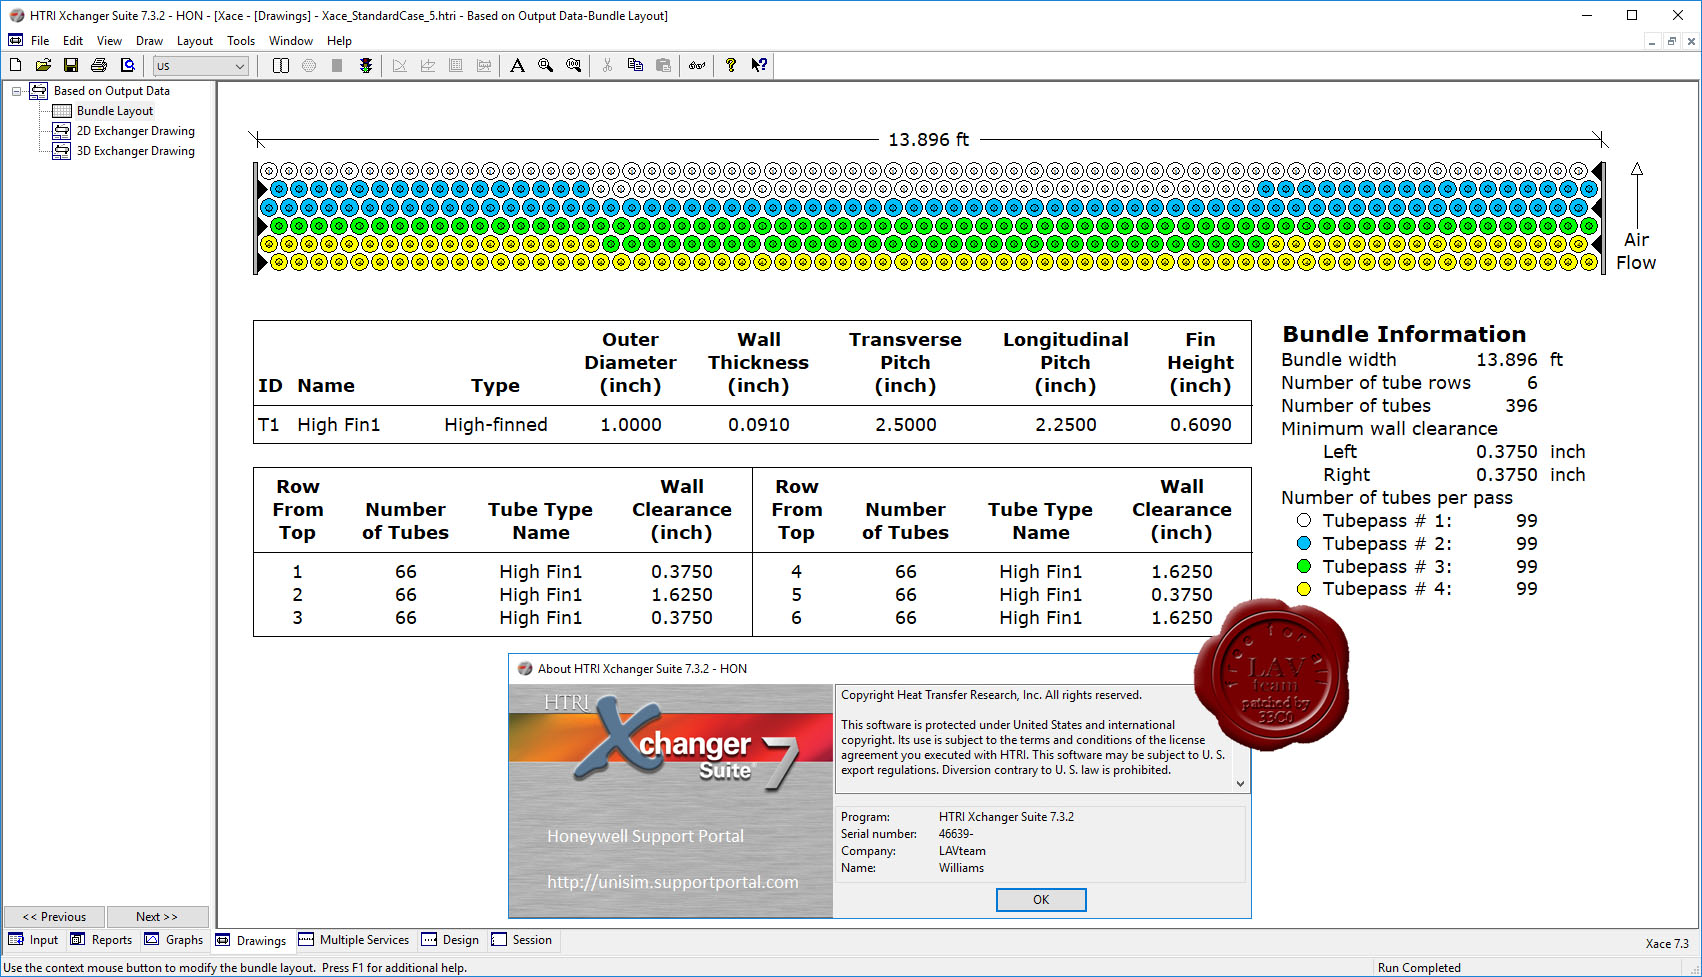Print using the printer toolbar icon
The height and width of the screenshot is (977, 1702).
click(x=99, y=65)
